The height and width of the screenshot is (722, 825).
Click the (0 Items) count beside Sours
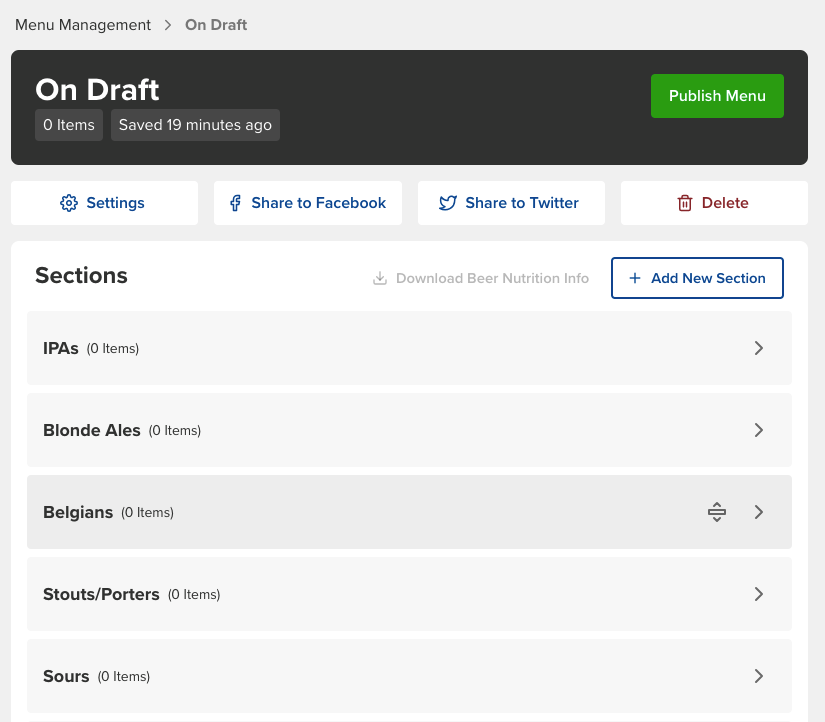[124, 677]
